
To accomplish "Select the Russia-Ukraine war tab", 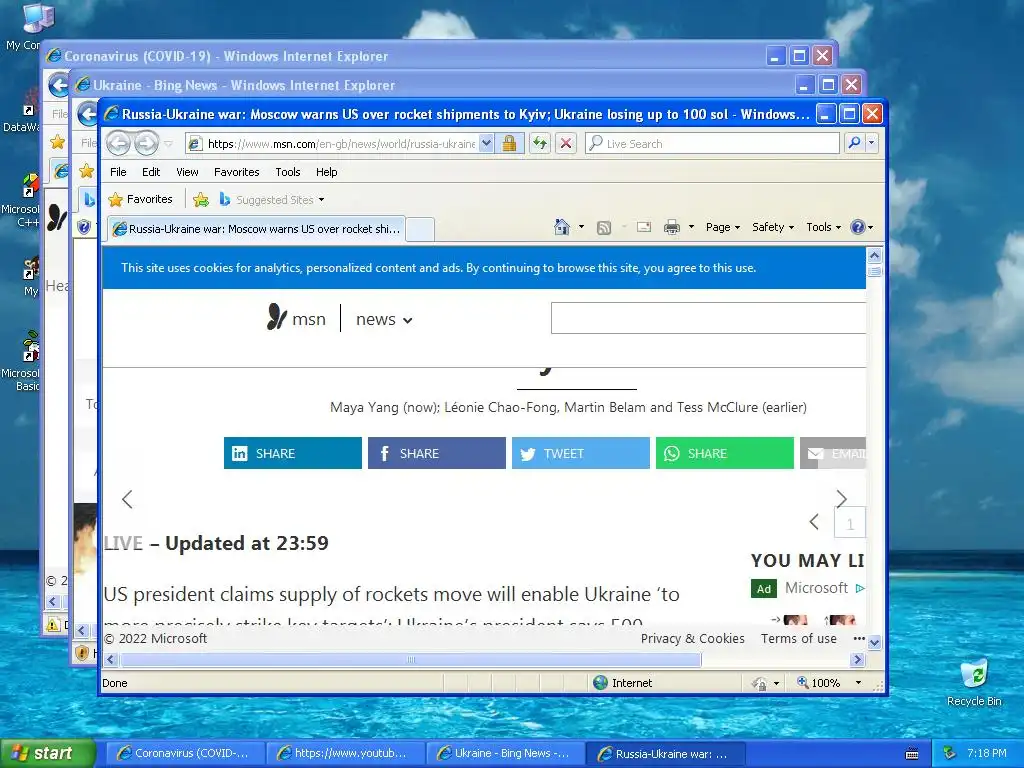I will click(257, 229).
